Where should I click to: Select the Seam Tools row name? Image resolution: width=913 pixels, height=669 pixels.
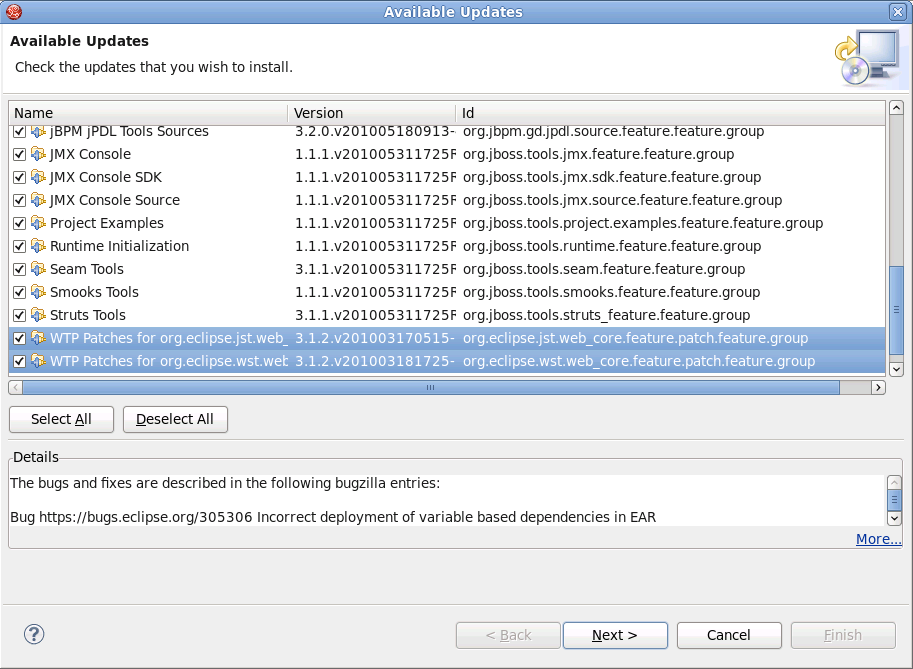tap(87, 269)
